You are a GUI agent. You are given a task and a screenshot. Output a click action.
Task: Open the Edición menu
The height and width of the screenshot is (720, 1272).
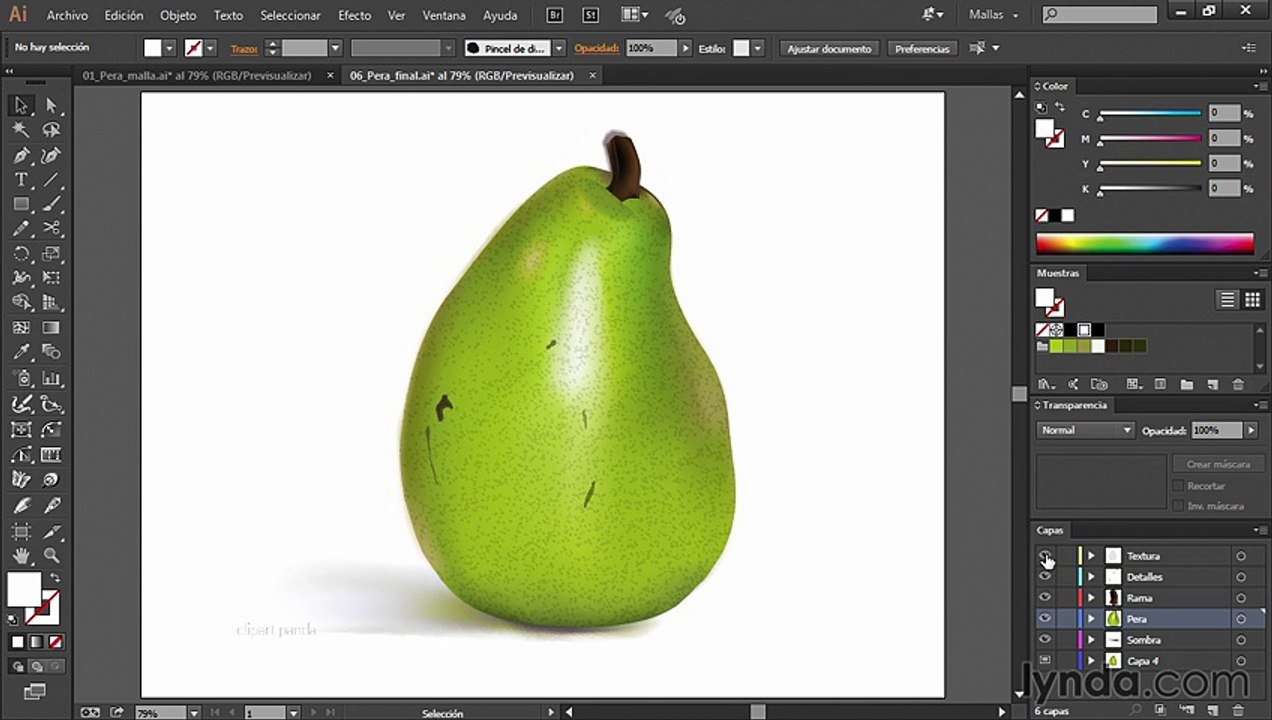[x=124, y=15]
